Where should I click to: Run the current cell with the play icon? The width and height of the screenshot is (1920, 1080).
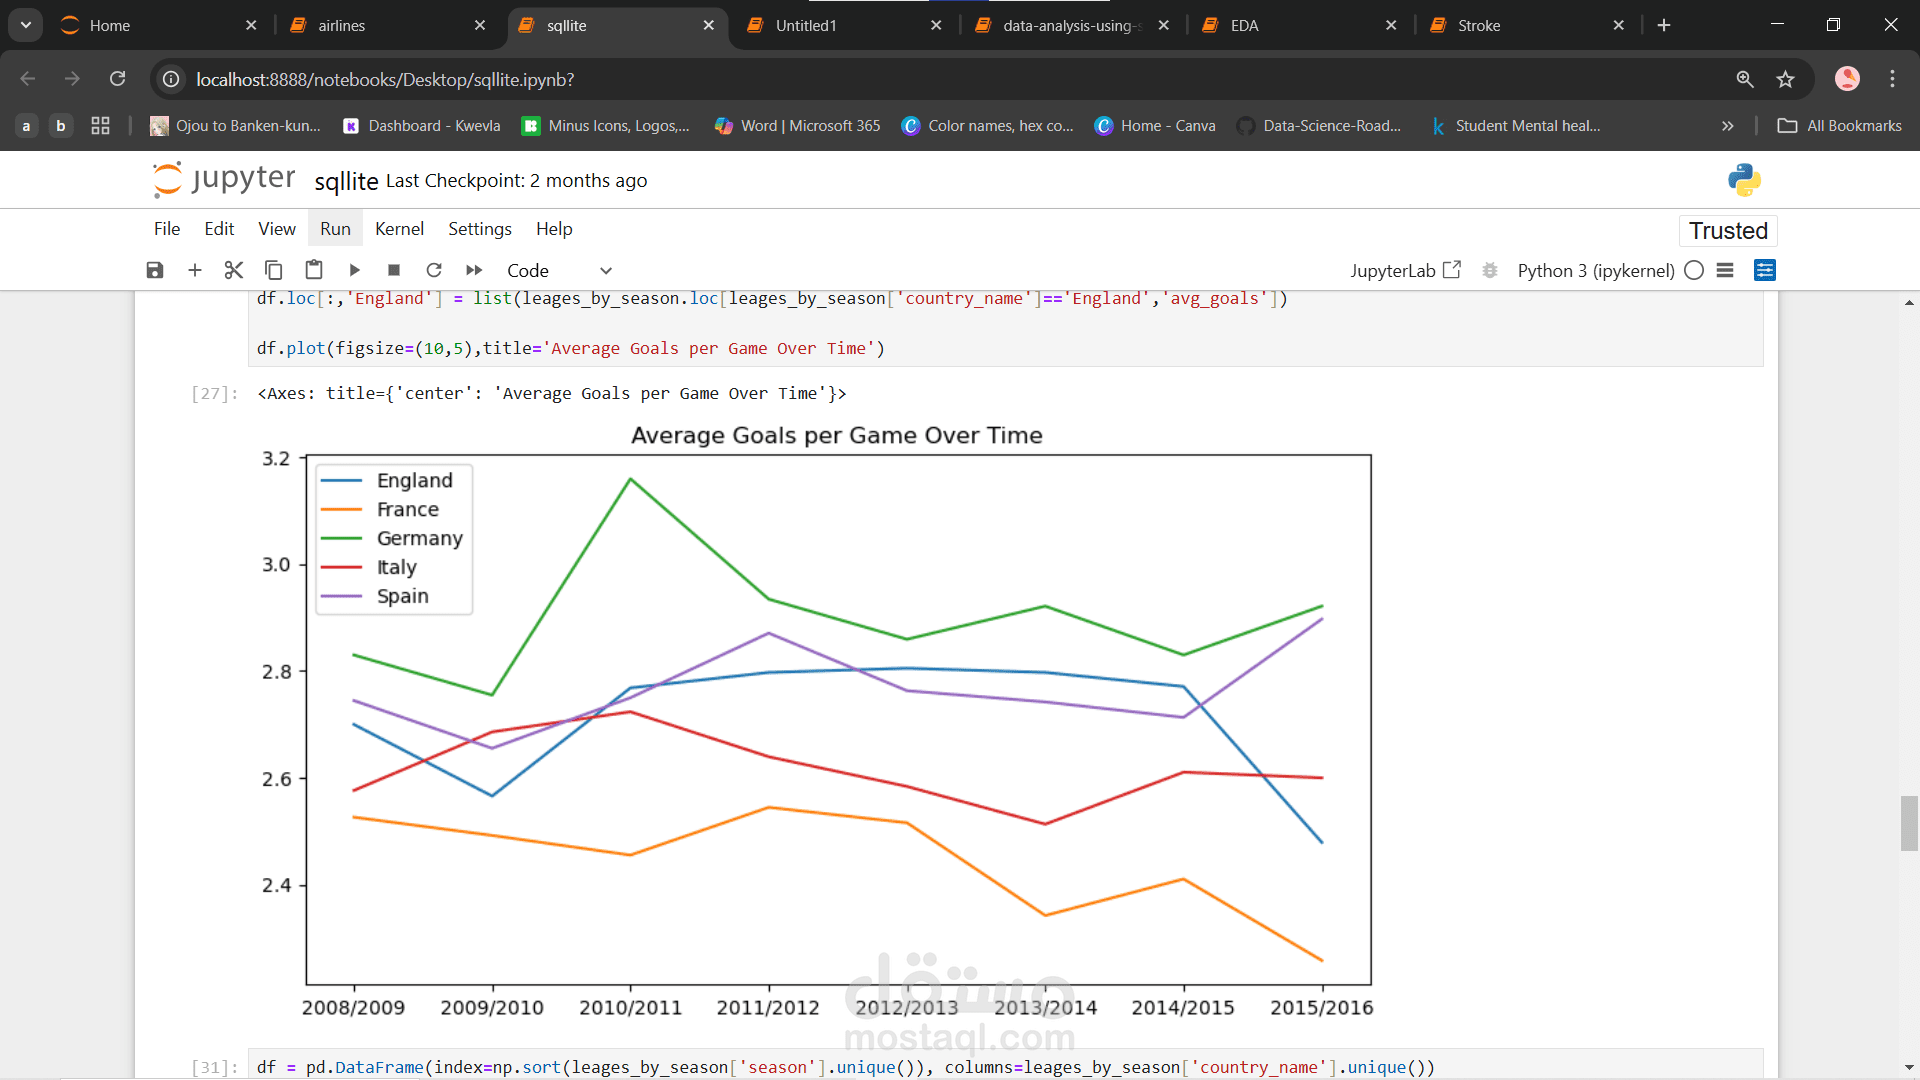click(354, 270)
